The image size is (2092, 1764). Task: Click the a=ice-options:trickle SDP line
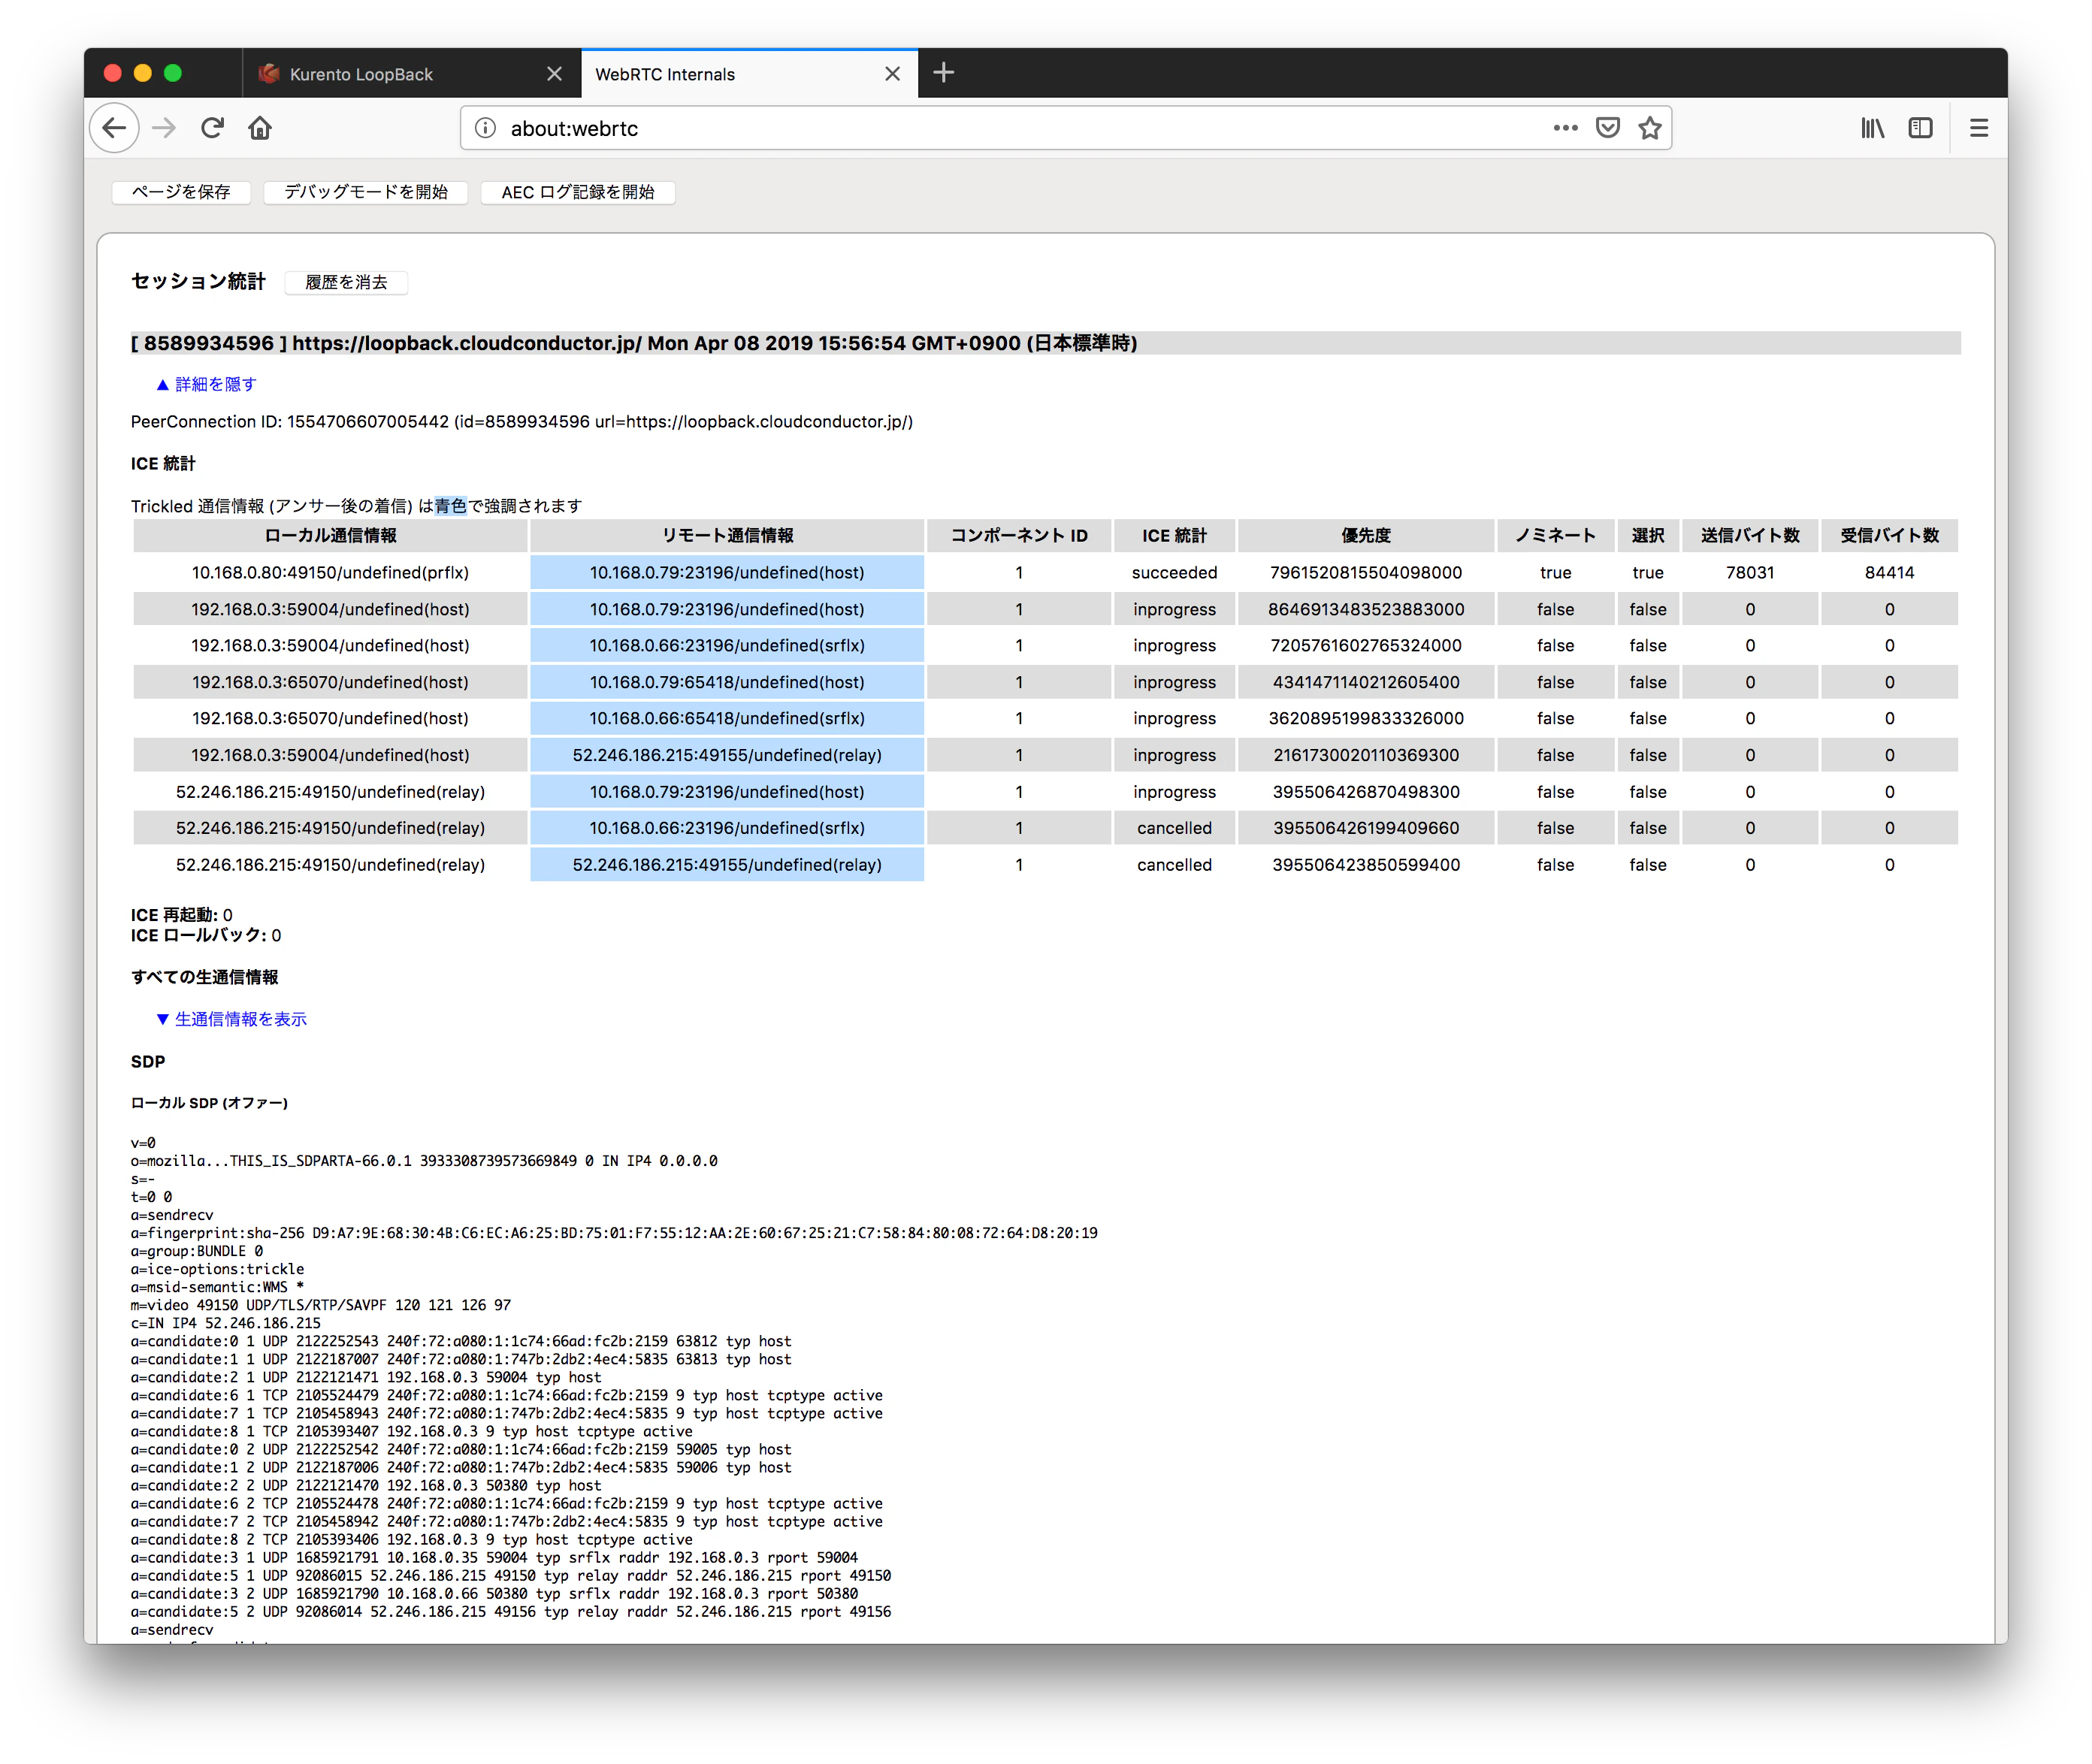217,1269
